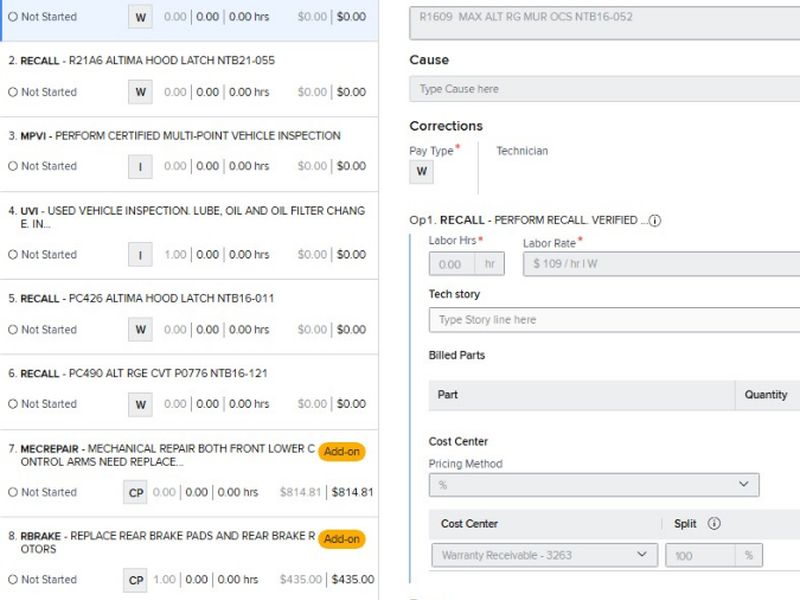Click the Type Cause here field
The width and height of the screenshot is (800, 600).
pyautogui.click(x=604, y=89)
